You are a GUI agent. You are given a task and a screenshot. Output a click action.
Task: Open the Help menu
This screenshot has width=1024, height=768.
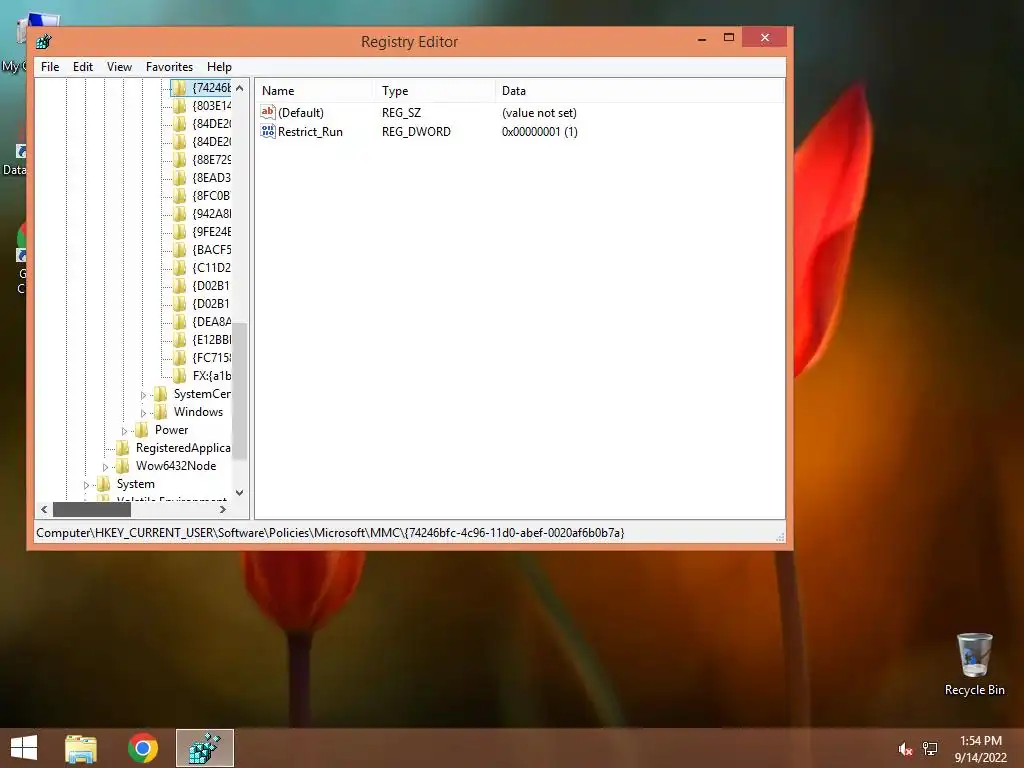click(219, 67)
